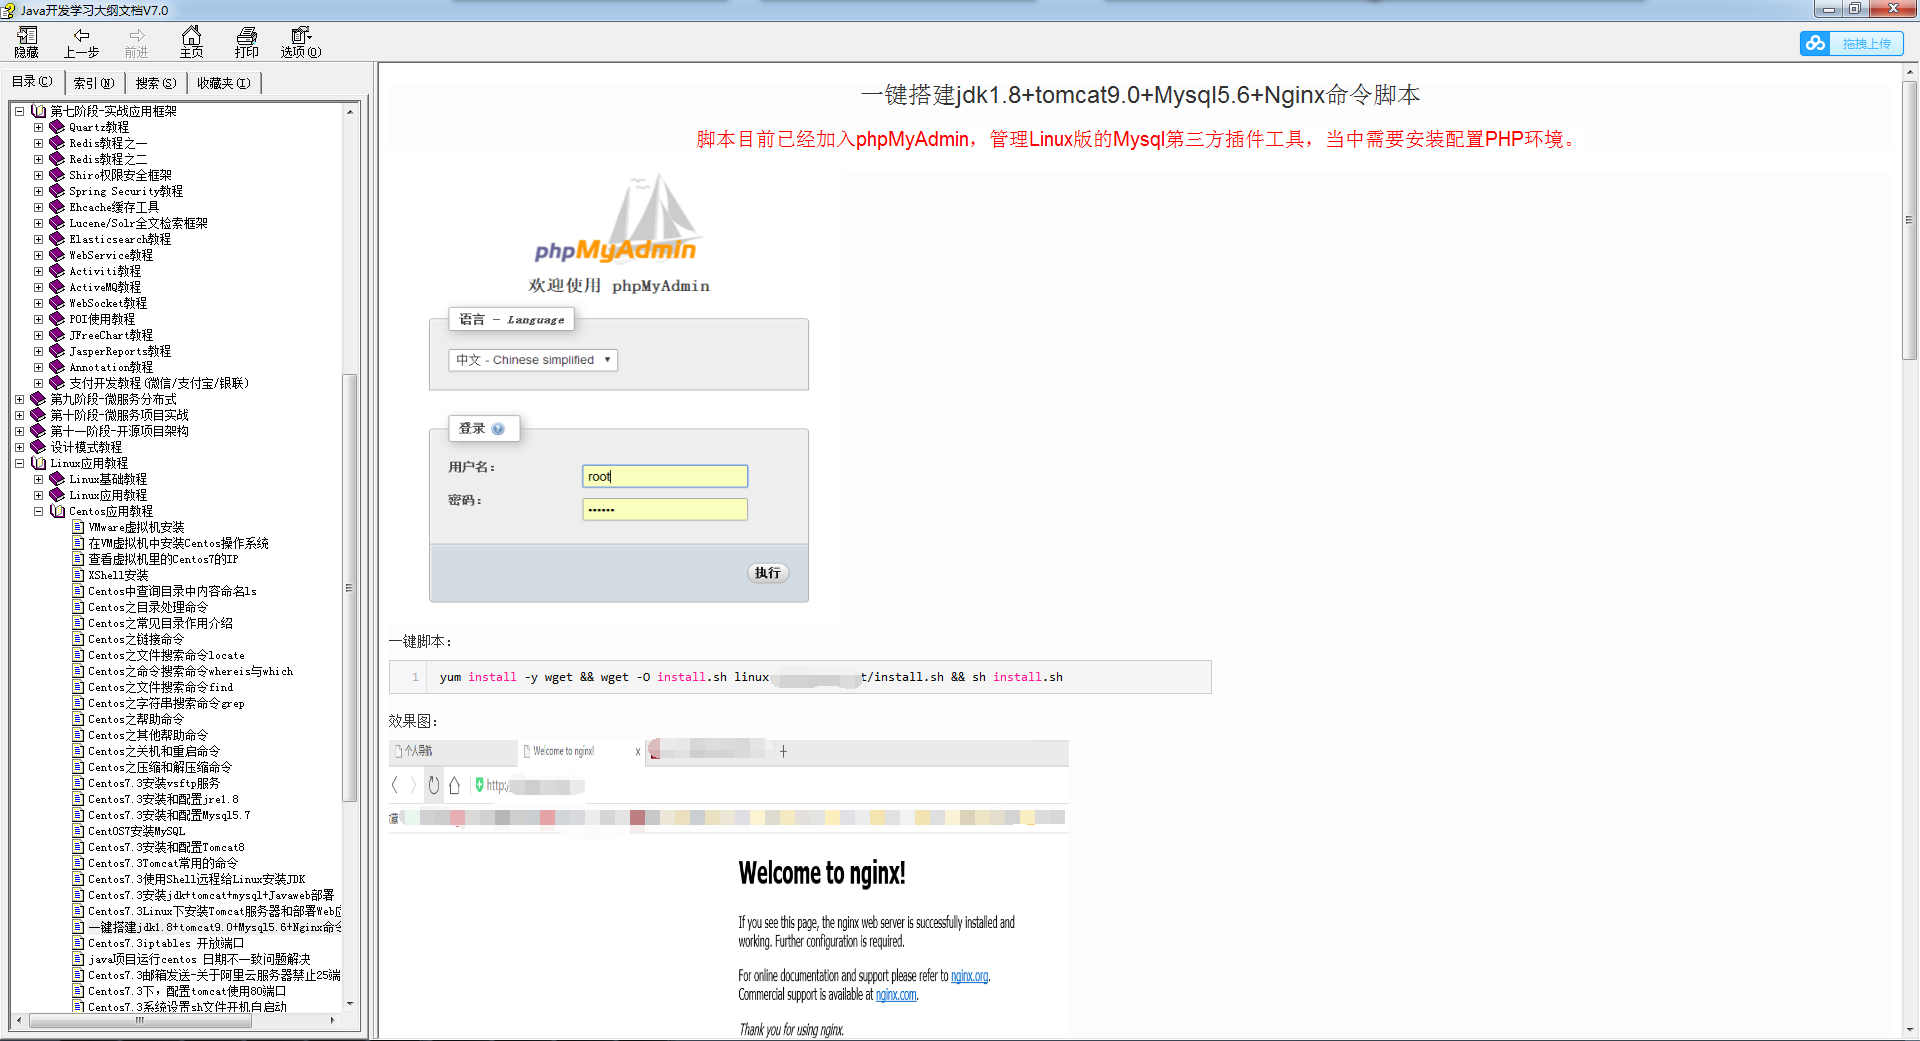Close the Welcome to nginx tab

[x=638, y=752]
